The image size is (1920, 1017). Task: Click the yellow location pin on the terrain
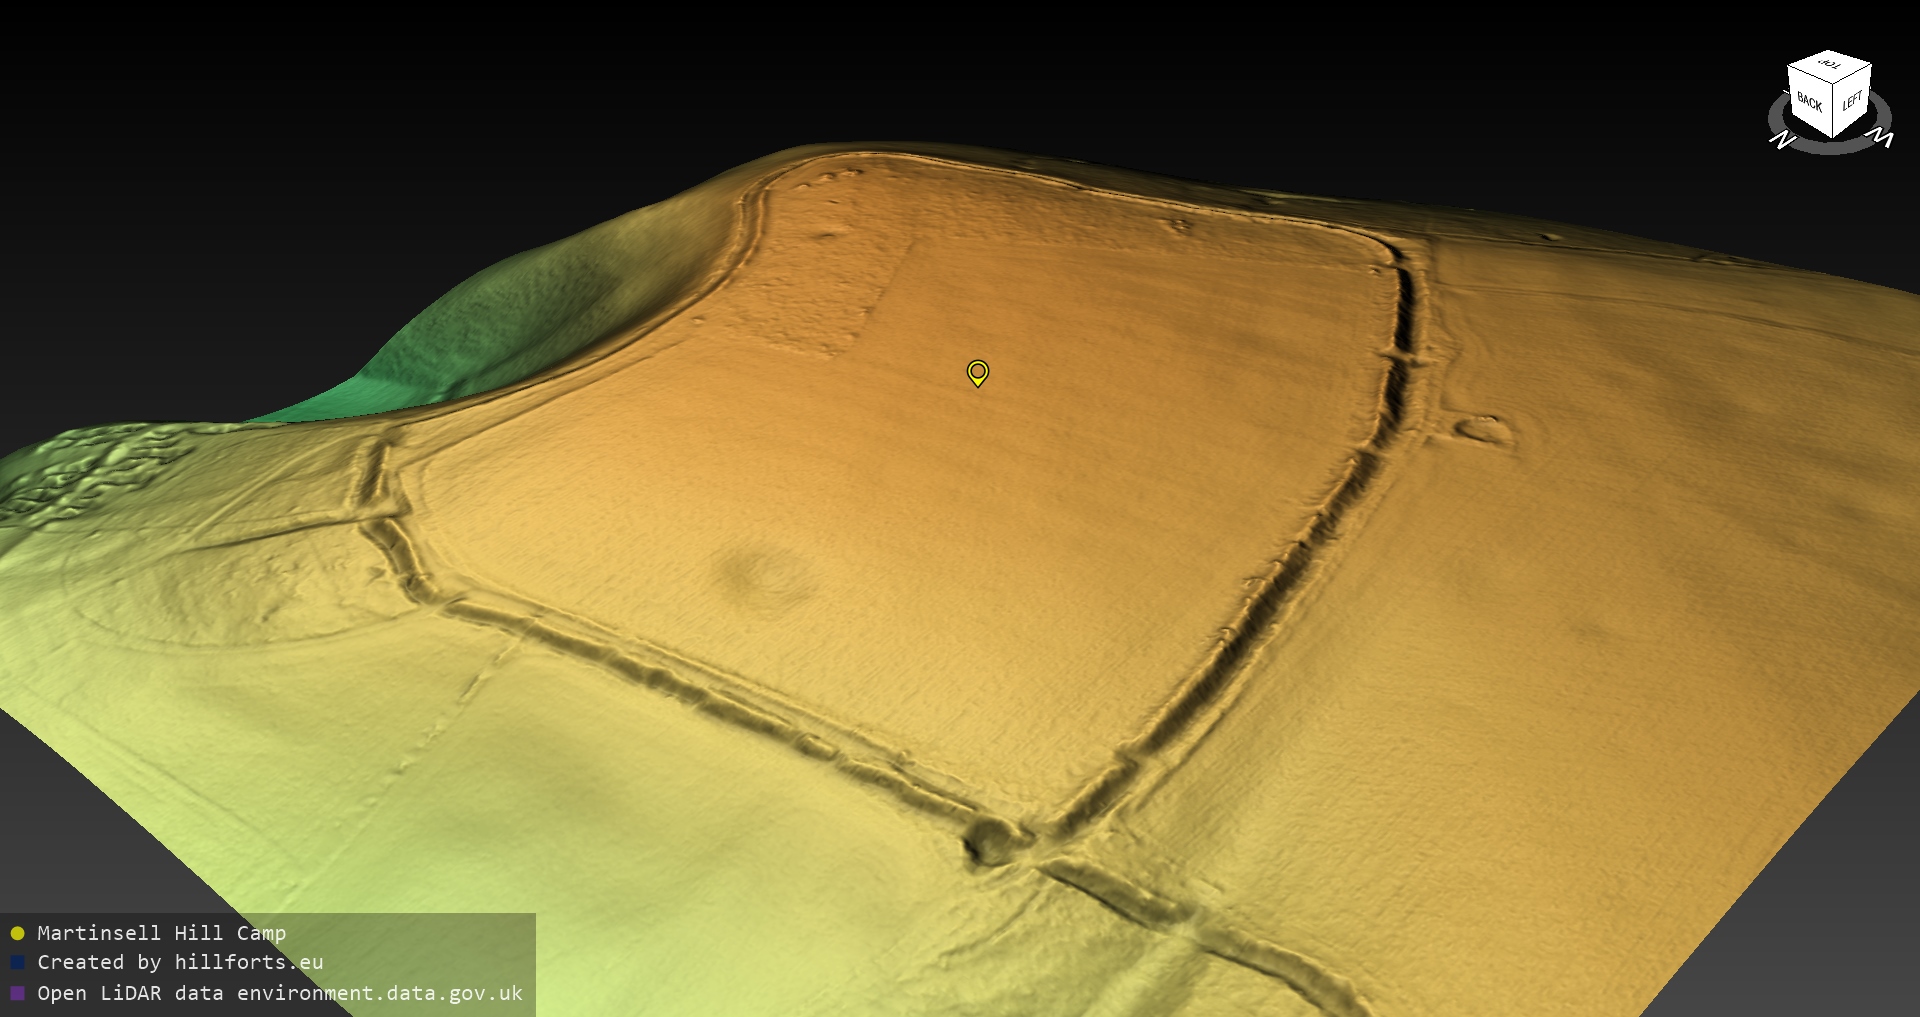(978, 372)
